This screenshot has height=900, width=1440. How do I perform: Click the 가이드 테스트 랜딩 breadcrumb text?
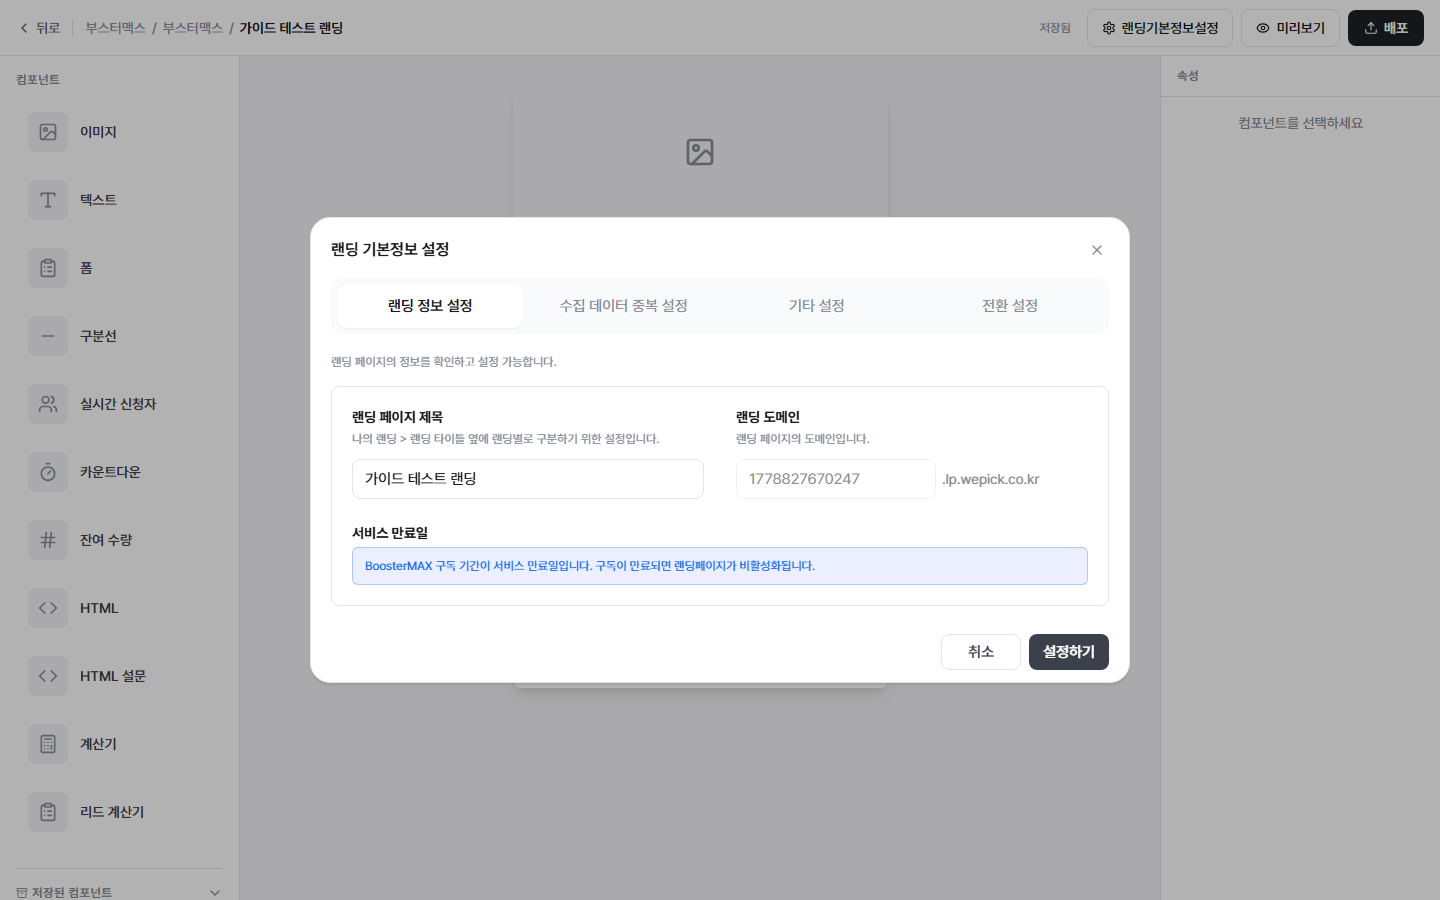pyautogui.click(x=291, y=28)
